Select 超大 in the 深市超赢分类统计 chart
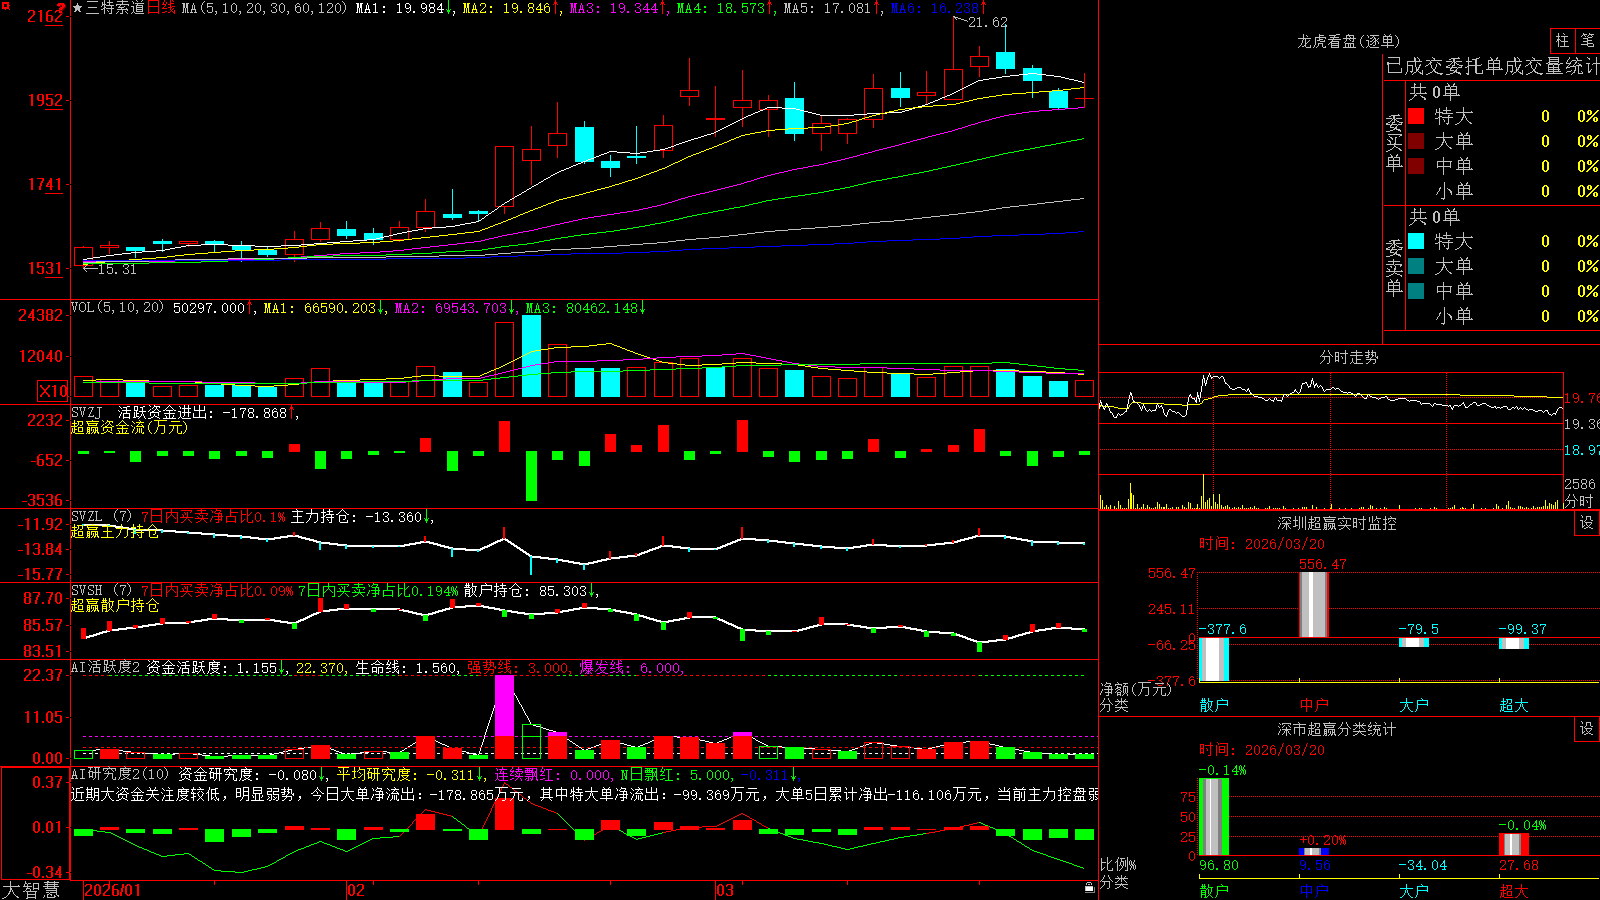The height and width of the screenshot is (900, 1600). pyautogui.click(x=1514, y=890)
